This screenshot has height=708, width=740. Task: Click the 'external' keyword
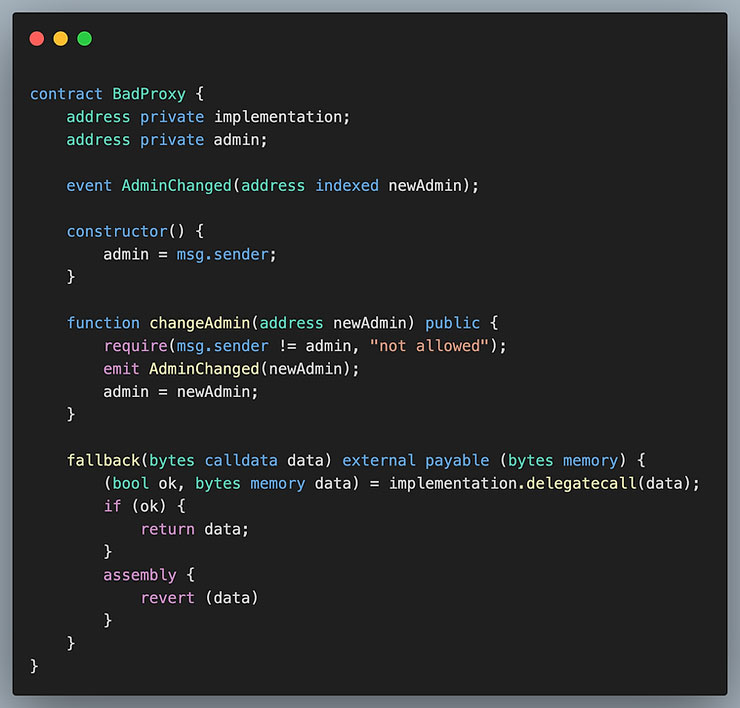379,460
